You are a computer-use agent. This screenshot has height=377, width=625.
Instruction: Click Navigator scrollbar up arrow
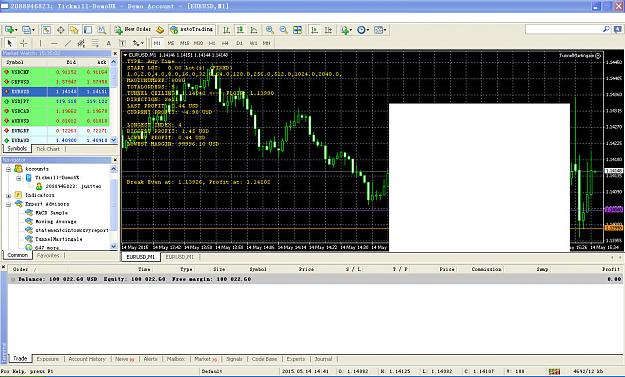click(x=114, y=169)
